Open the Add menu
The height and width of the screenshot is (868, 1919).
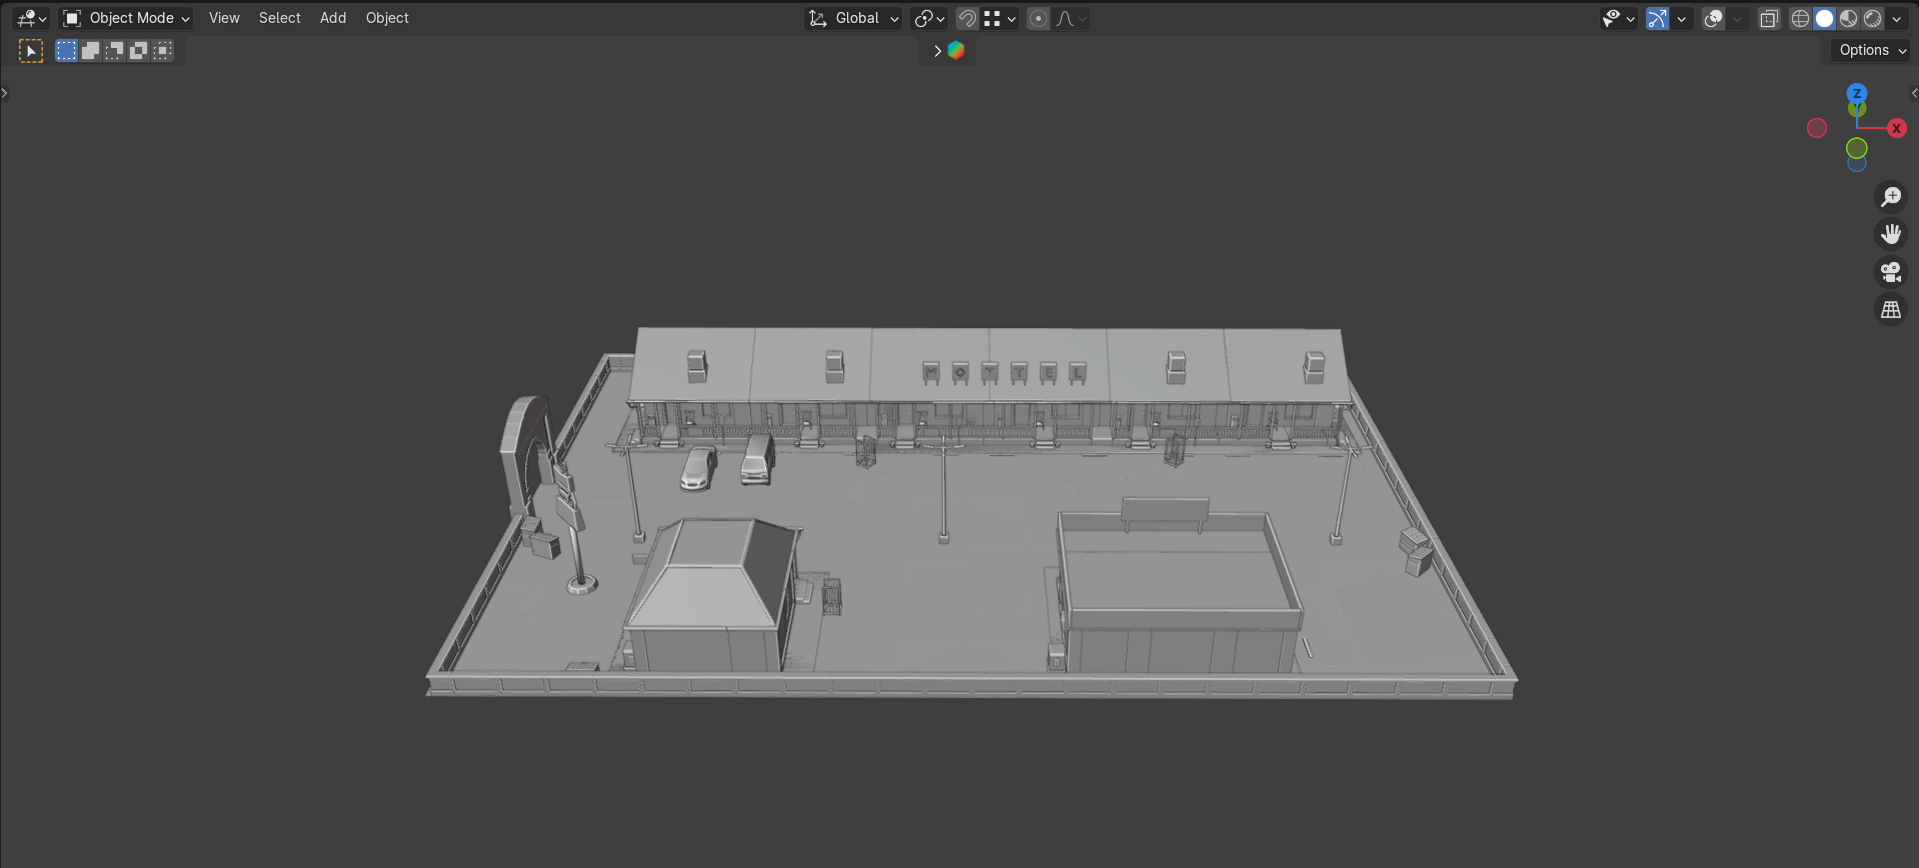(333, 18)
